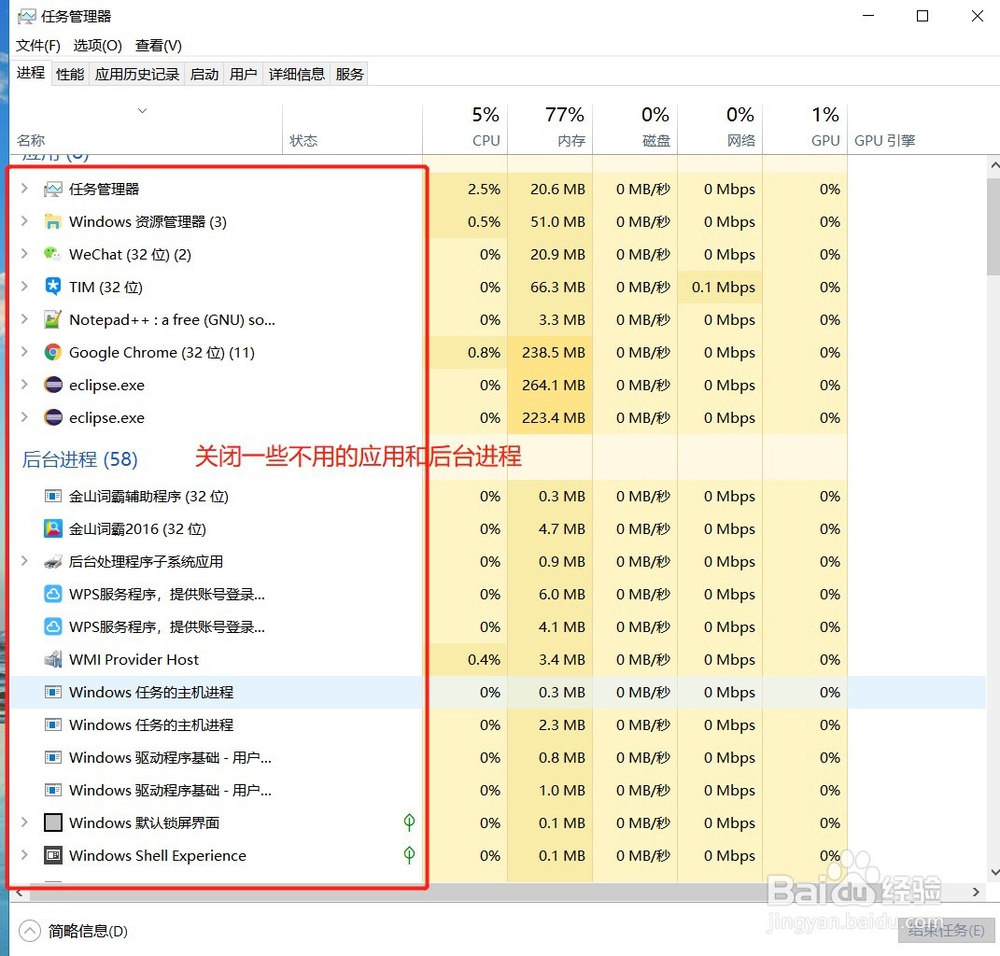Image resolution: width=1000 pixels, height=956 pixels.
Task: Click the Windows 驱动程序基础 icon using 1.0 MB
Action: click(53, 790)
